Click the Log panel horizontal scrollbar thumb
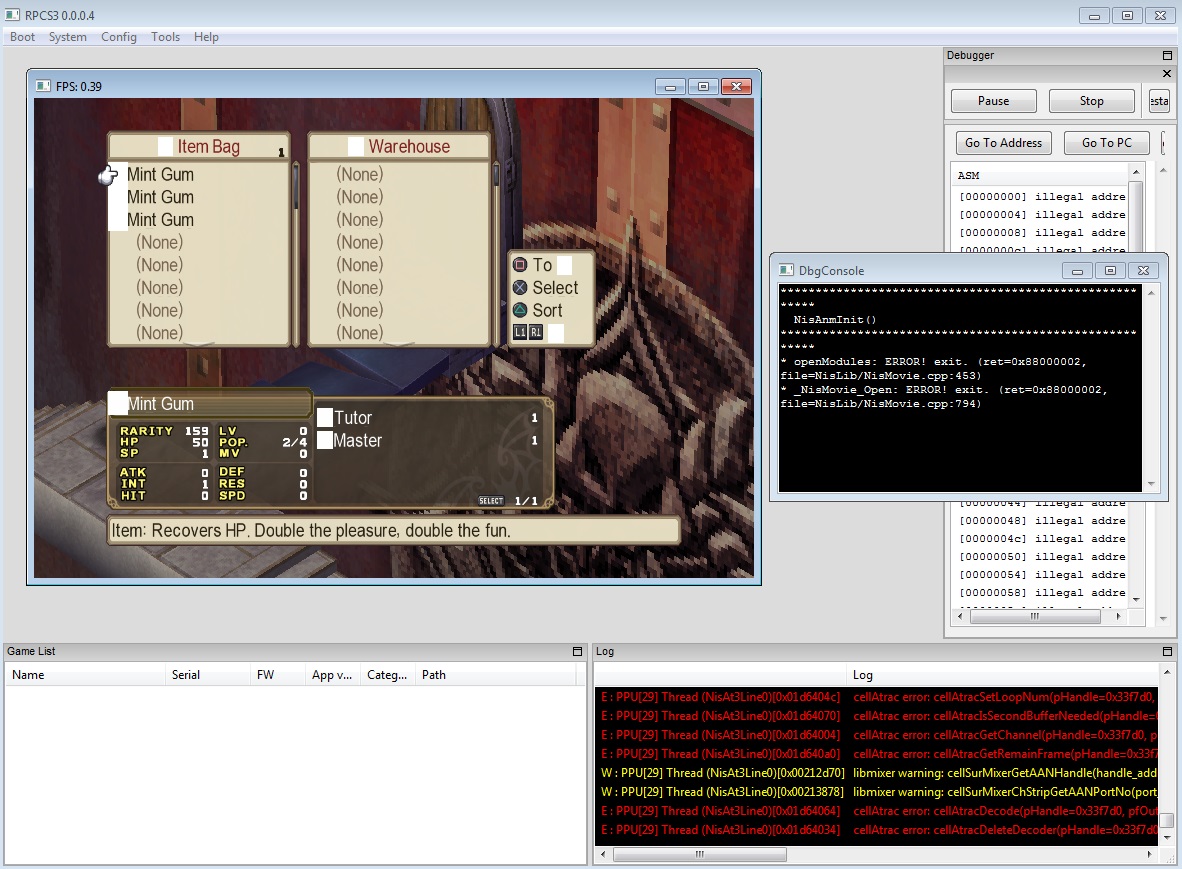This screenshot has height=869, width=1182. [x=699, y=855]
